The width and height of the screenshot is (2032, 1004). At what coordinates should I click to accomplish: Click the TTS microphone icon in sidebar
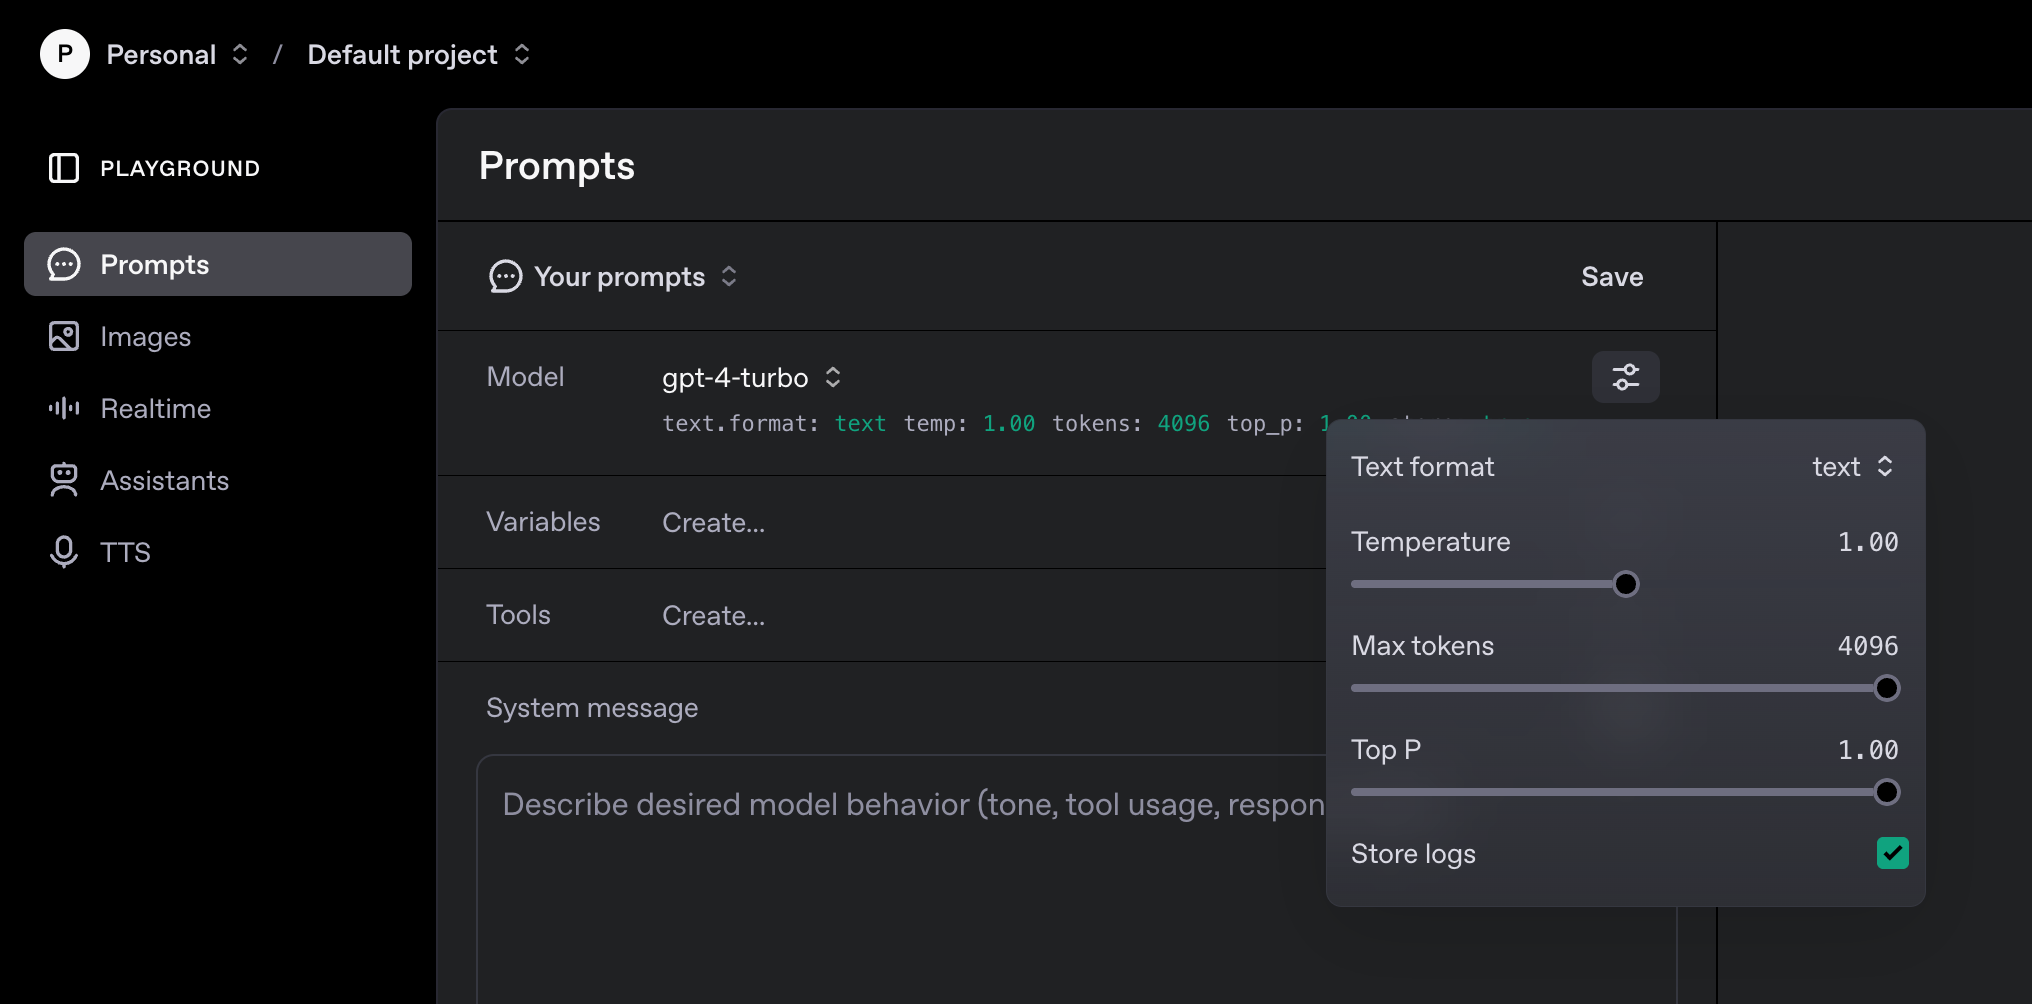64,552
